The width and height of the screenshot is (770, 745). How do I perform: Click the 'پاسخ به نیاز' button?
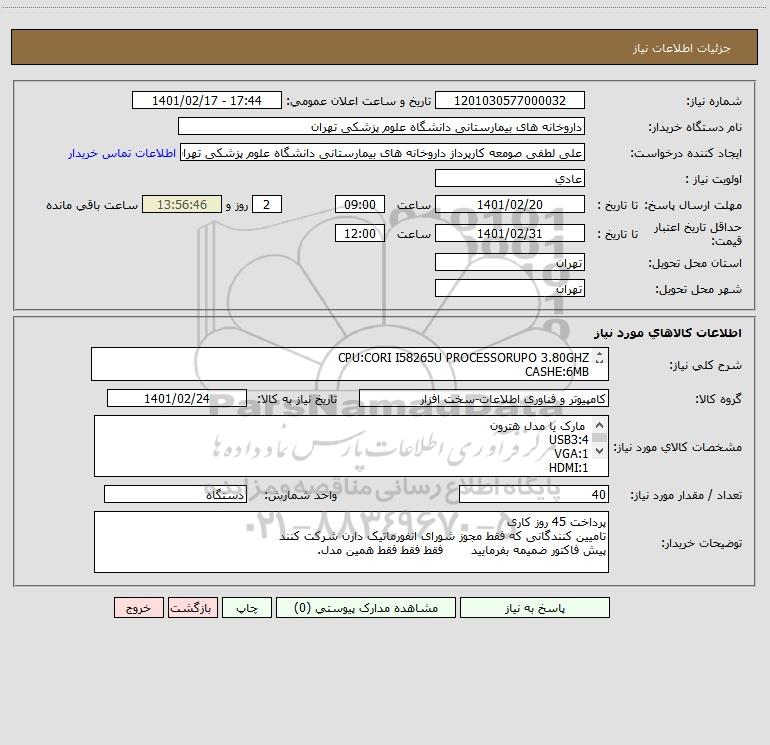pos(535,607)
